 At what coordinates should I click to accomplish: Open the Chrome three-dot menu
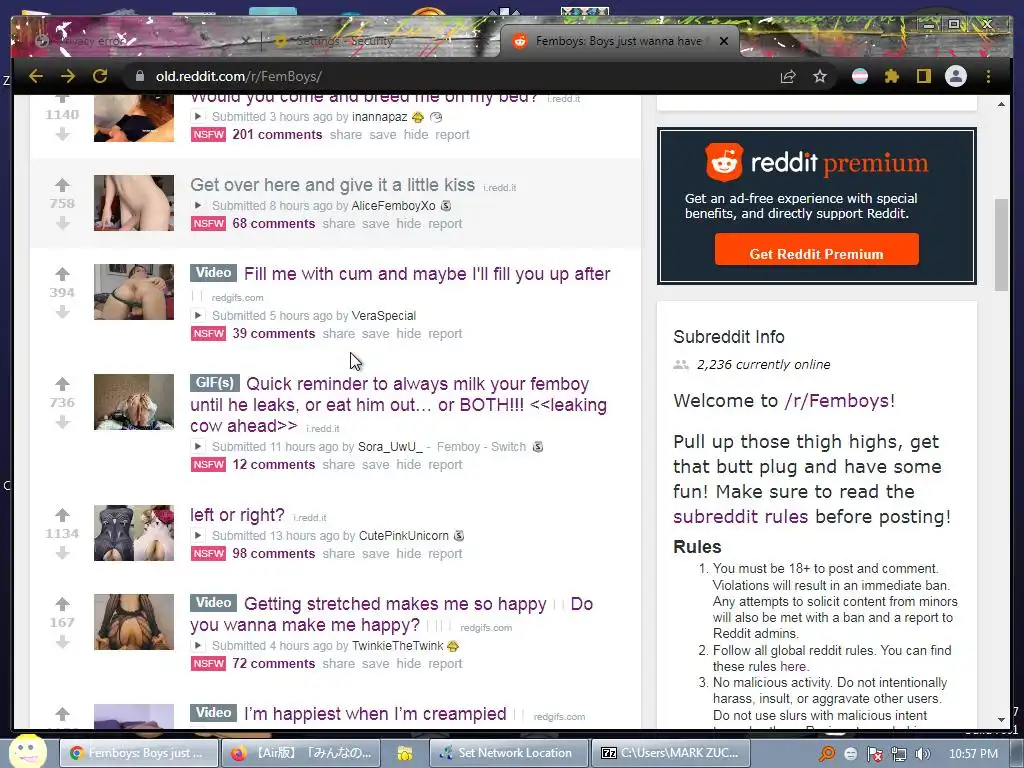tap(988, 76)
